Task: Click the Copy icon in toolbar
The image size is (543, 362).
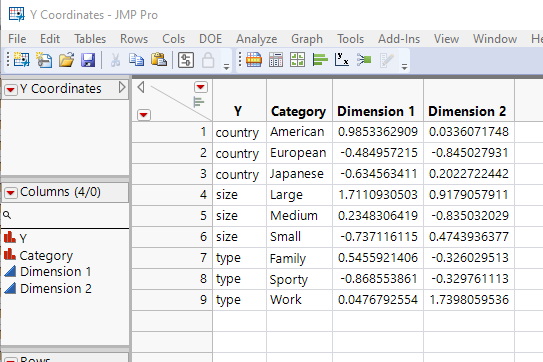Action: pos(136,60)
